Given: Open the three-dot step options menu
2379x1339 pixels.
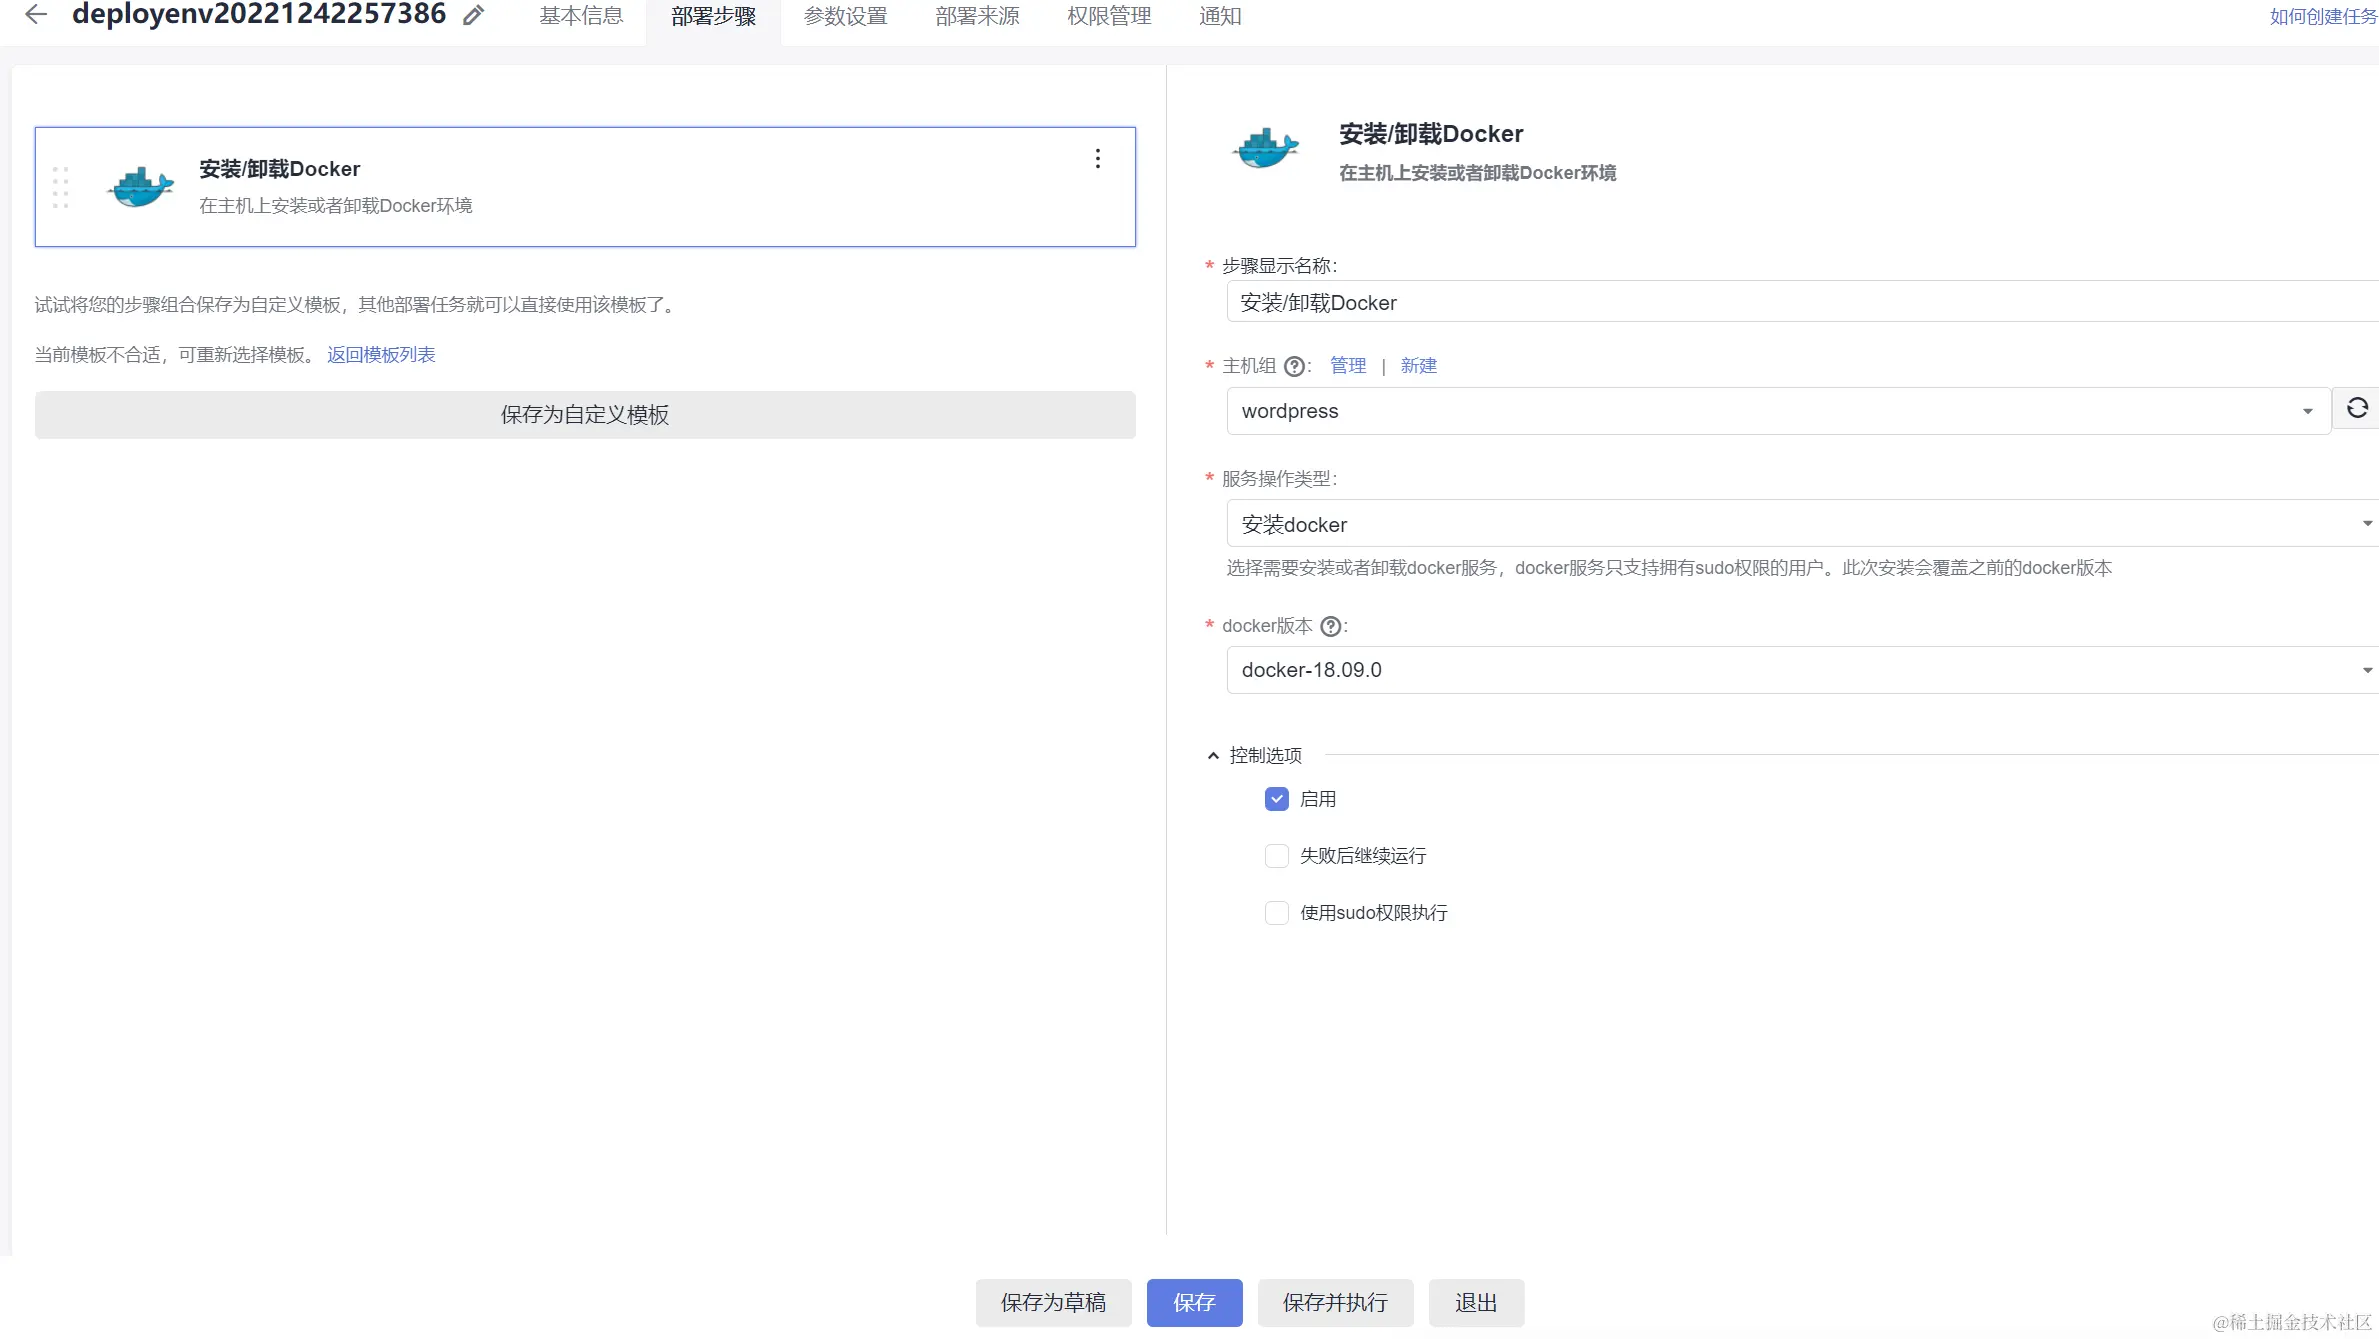Looking at the screenshot, I should [1097, 159].
